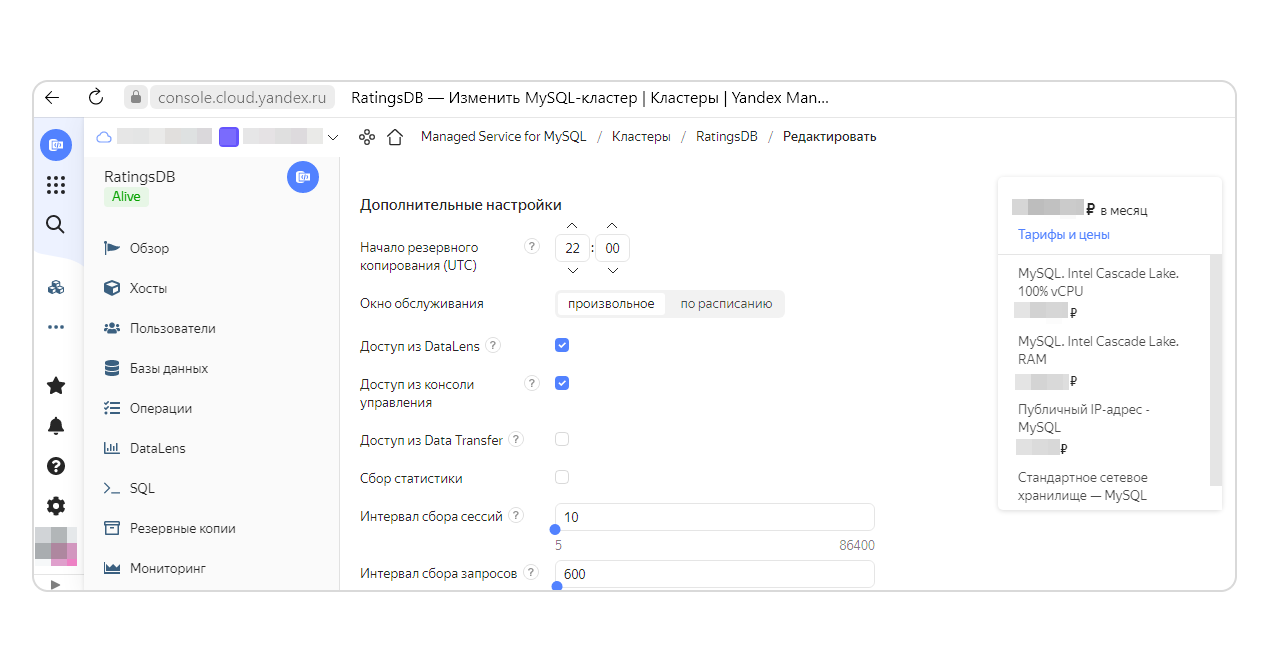This screenshot has width=1269, height=672.
Task: Click the query interval slider handle
Action: point(557,586)
